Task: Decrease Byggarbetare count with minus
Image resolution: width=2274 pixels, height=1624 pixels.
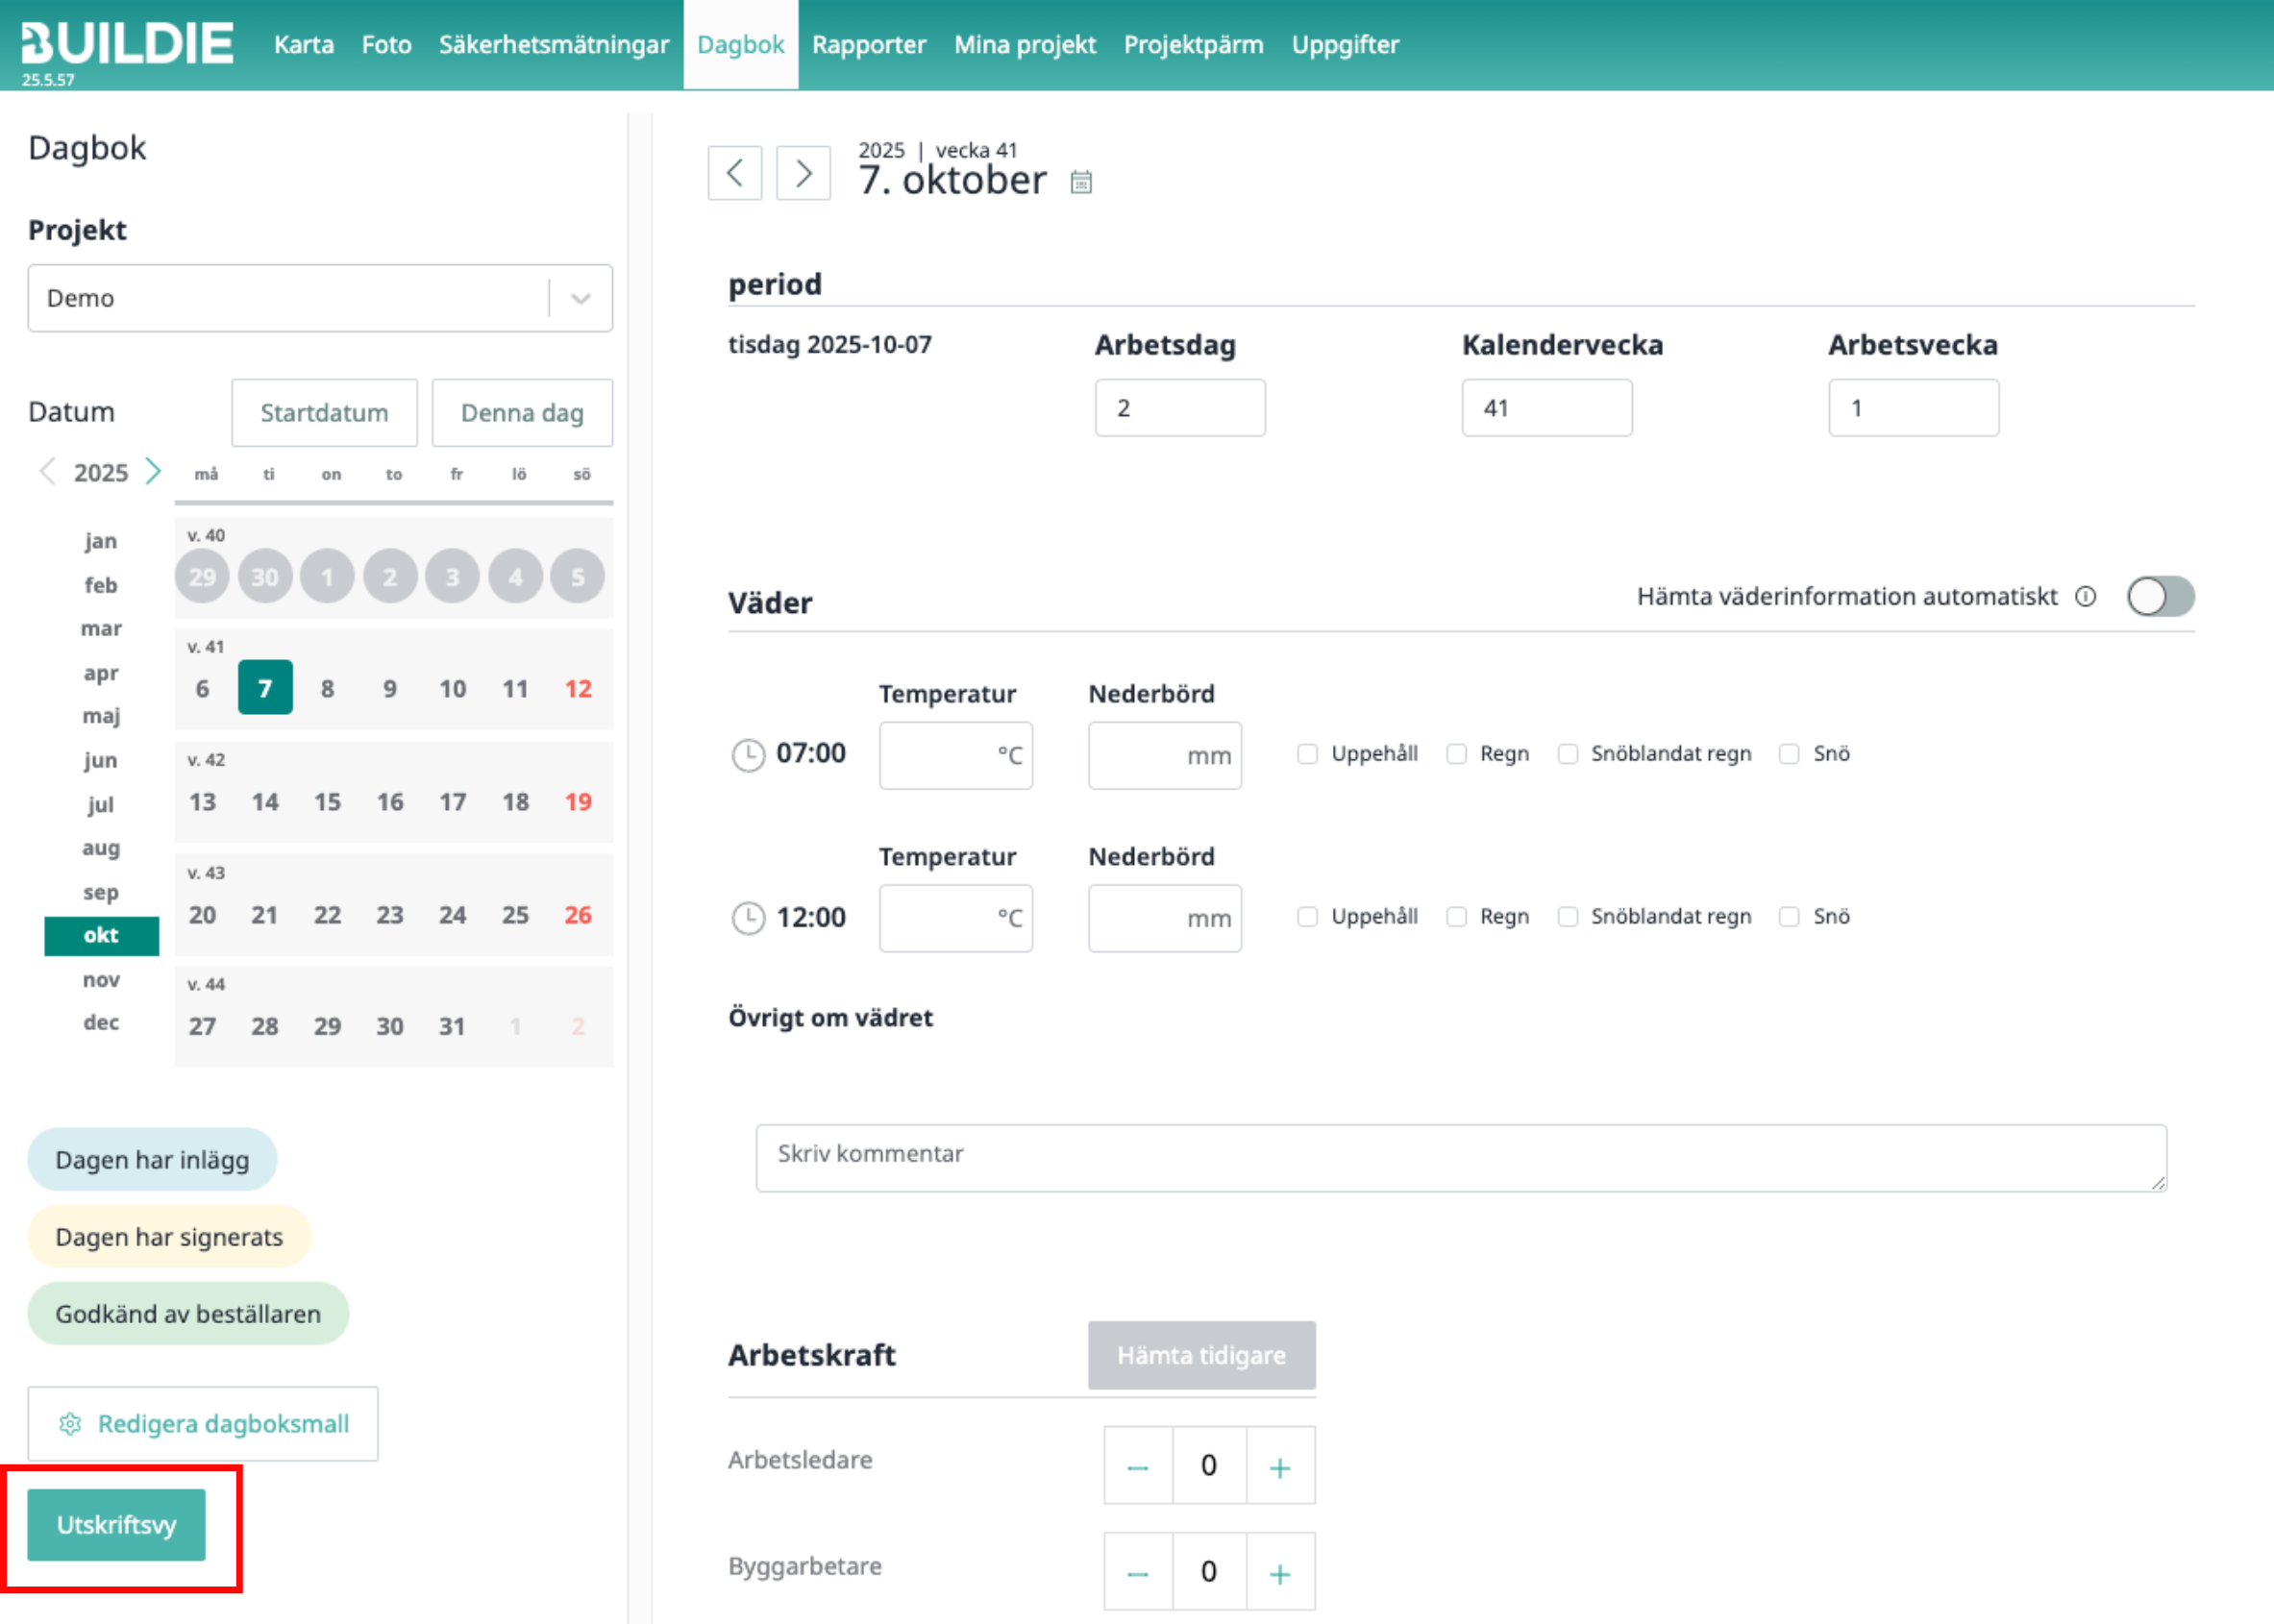Action: [x=1137, y=1573]
